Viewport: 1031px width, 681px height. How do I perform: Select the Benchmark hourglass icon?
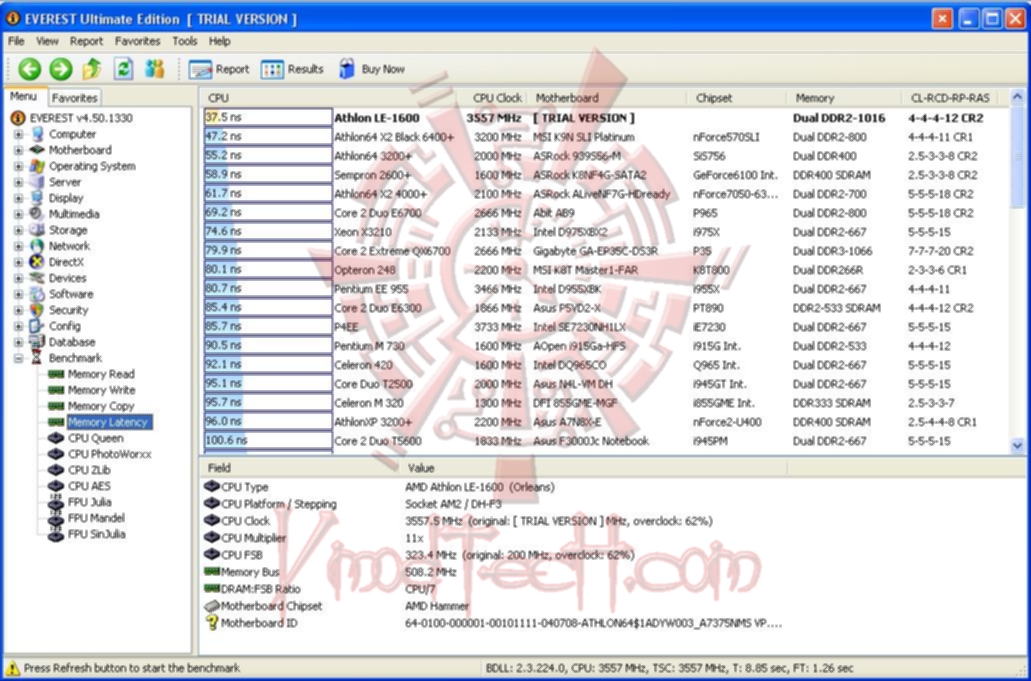coord(37,358)
